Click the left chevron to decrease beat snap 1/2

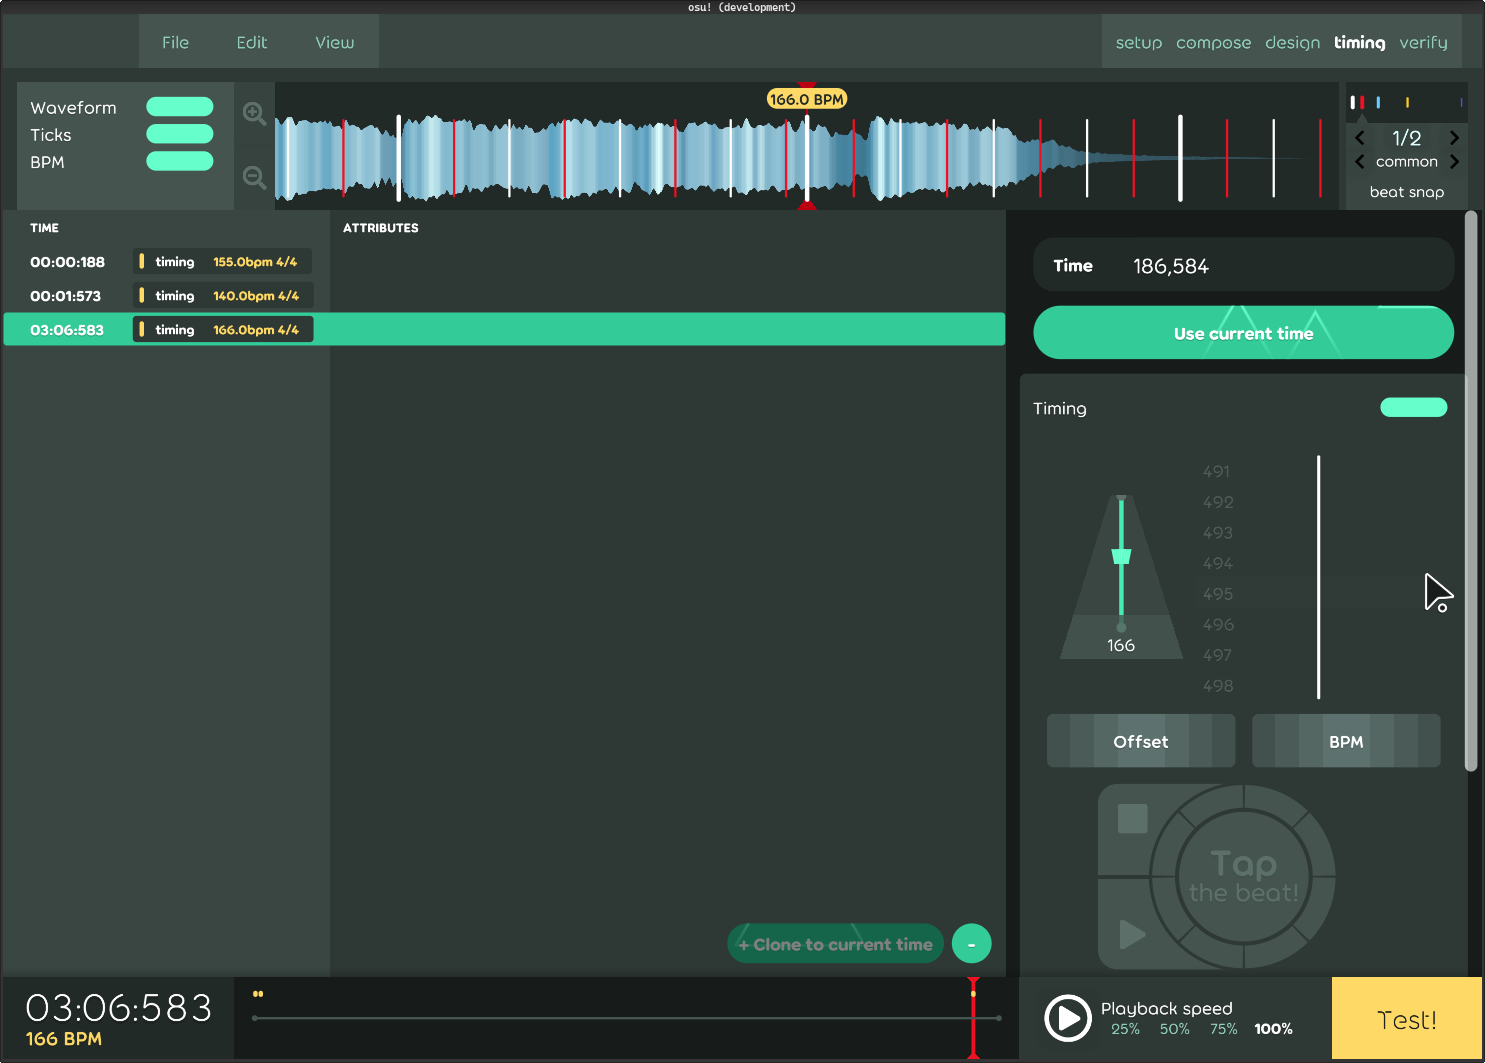(x=1360, y=138)
